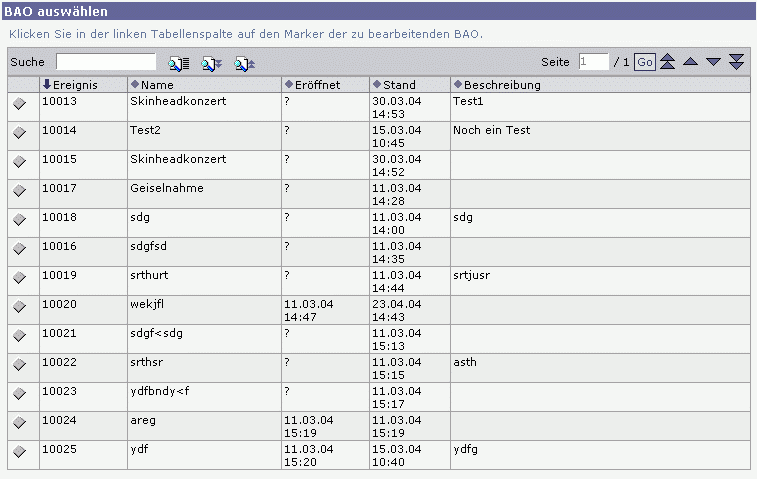This screenshot has width=757, height=479.
Task: Select the marker for event 10025
Action: pos(20,452)
